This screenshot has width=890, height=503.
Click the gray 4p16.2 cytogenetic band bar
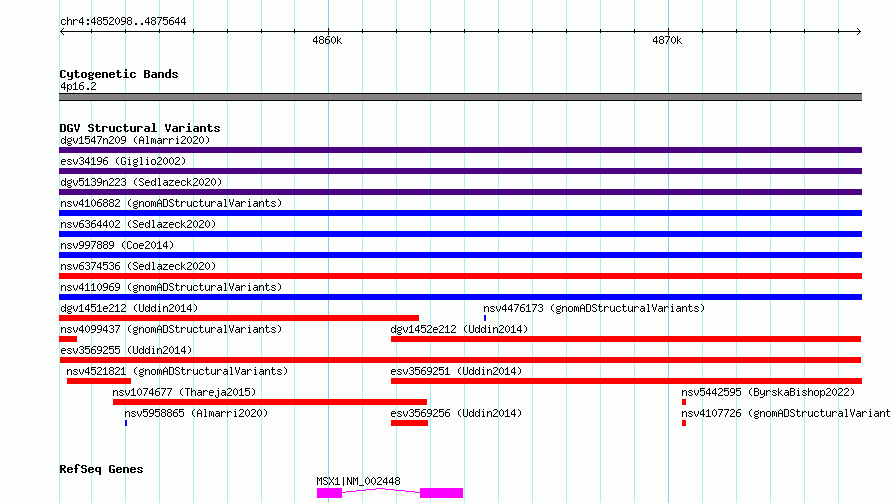460,97
